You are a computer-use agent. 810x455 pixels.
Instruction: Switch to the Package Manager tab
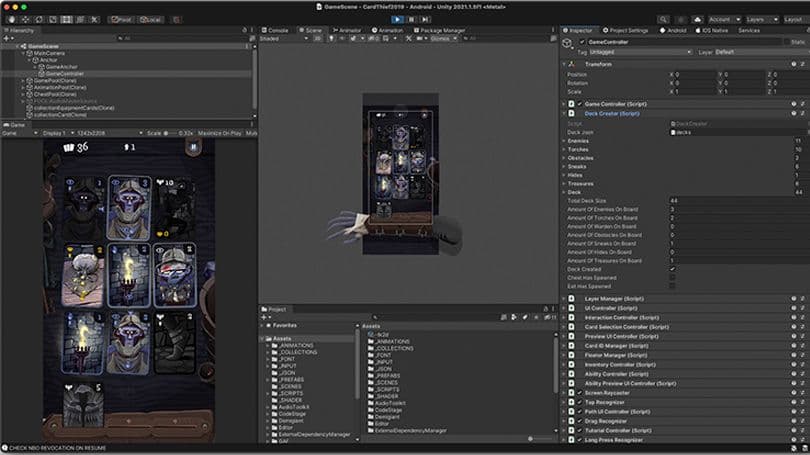[x=439, y=30]
